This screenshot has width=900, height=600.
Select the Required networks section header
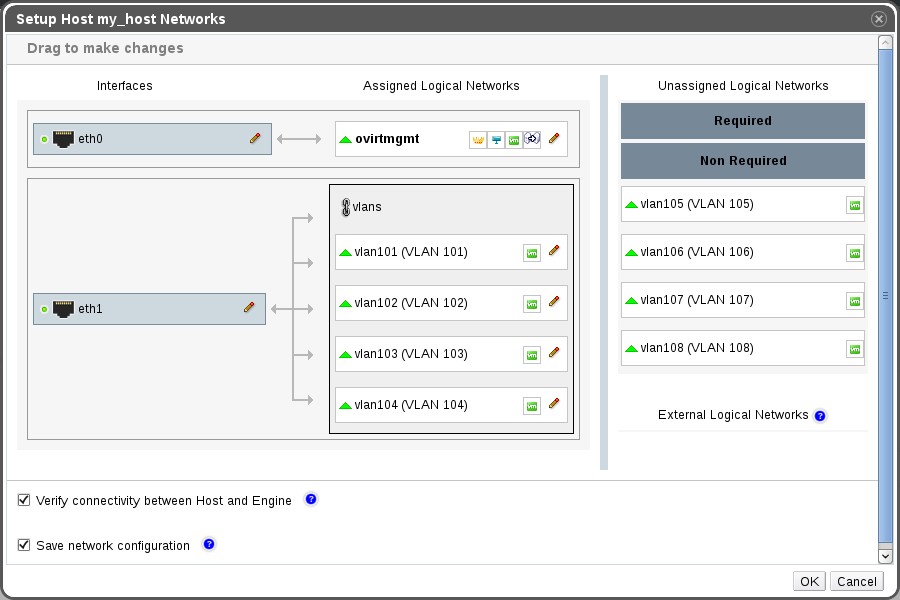tap(742, 121)
